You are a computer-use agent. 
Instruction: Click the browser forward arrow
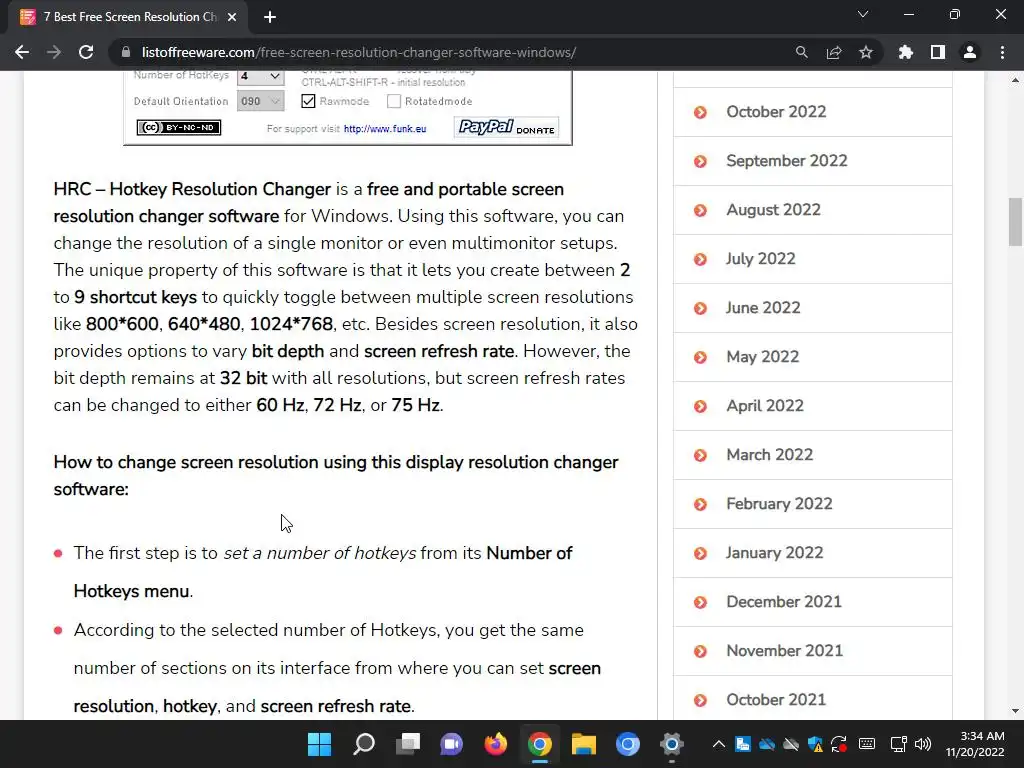[x=54, y=52]
